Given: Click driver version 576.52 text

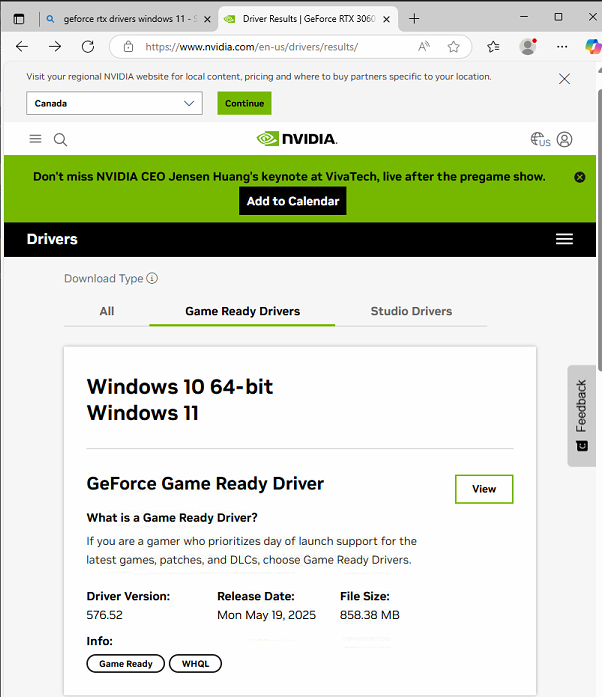Looking at the screenshot, I should pyautogui.click(x=104, y=615).
